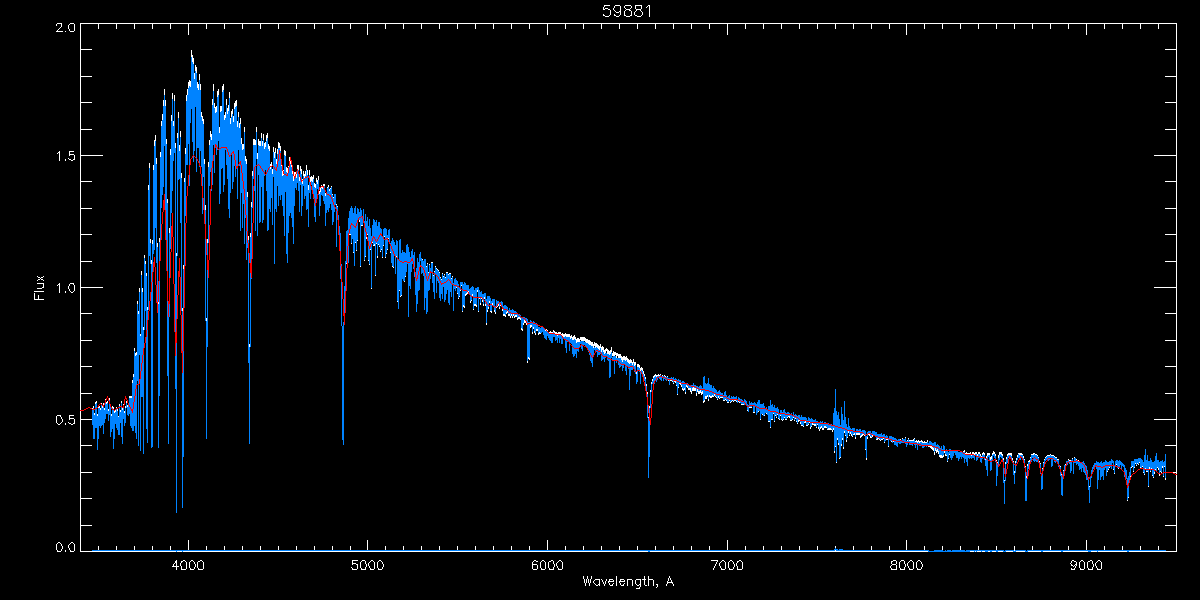Viewport: 1200px width, 600px height.
Task: Select the 9000 x-axis tick label
Action: coord(1087,564)
